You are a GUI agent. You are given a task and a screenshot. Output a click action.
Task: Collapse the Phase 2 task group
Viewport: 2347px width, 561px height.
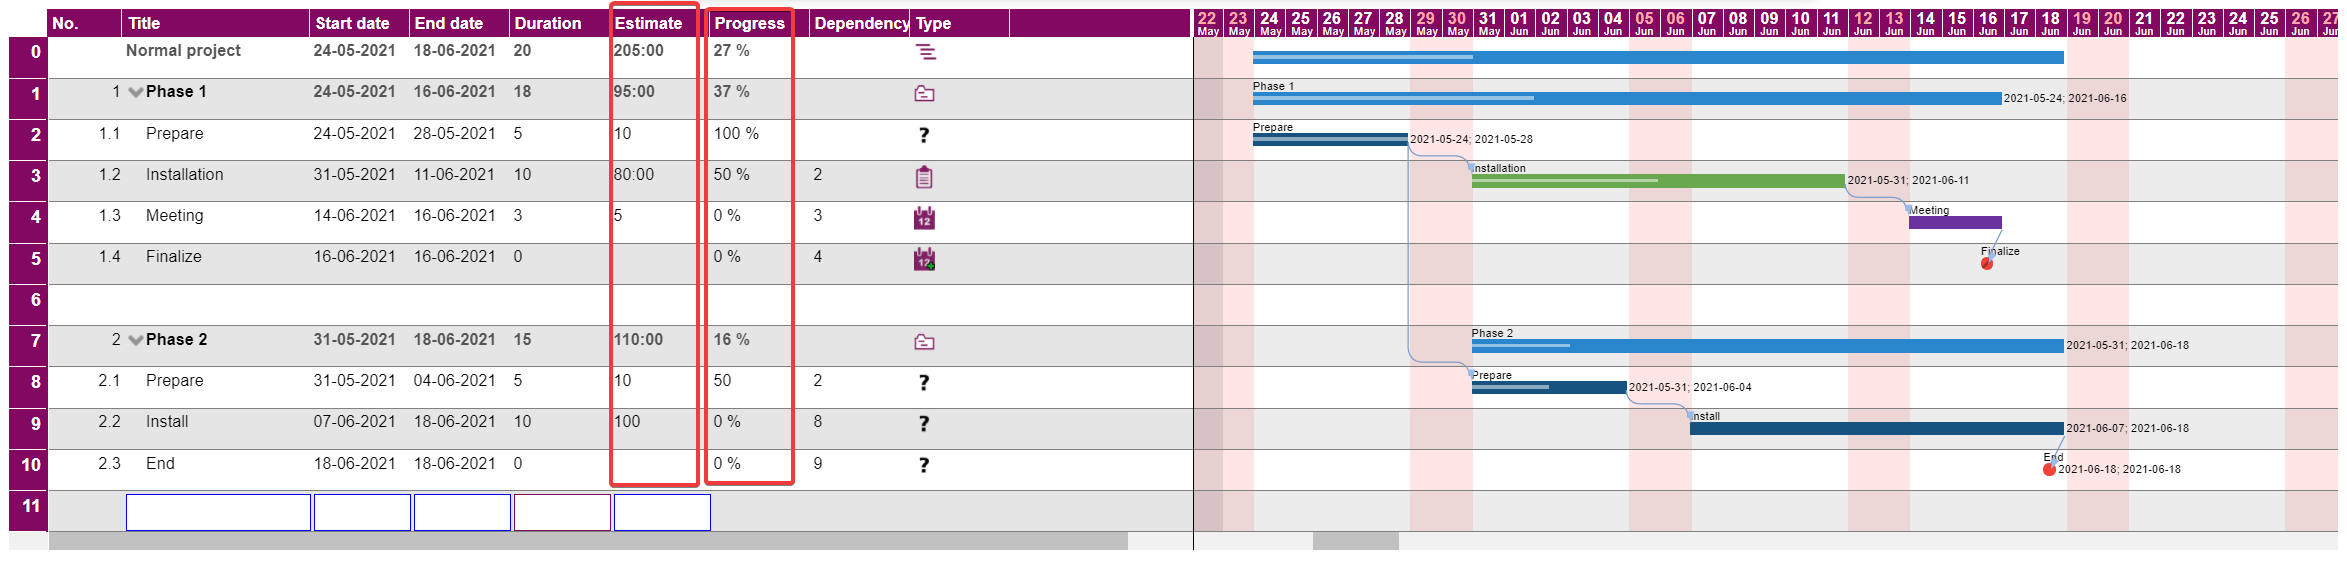(x=135, y=341)
